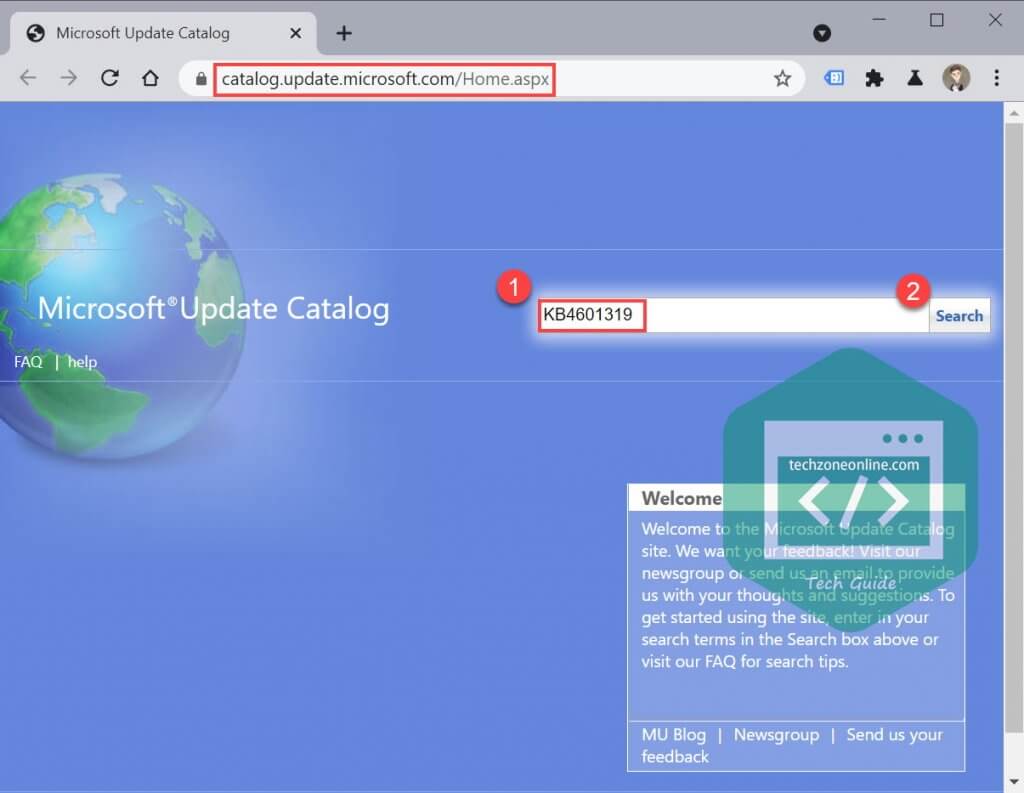Image resolution: width=1024 pixels, height=793 pixels.
Task: Open a new tab with plus button
Action: (x=344, y=33)
